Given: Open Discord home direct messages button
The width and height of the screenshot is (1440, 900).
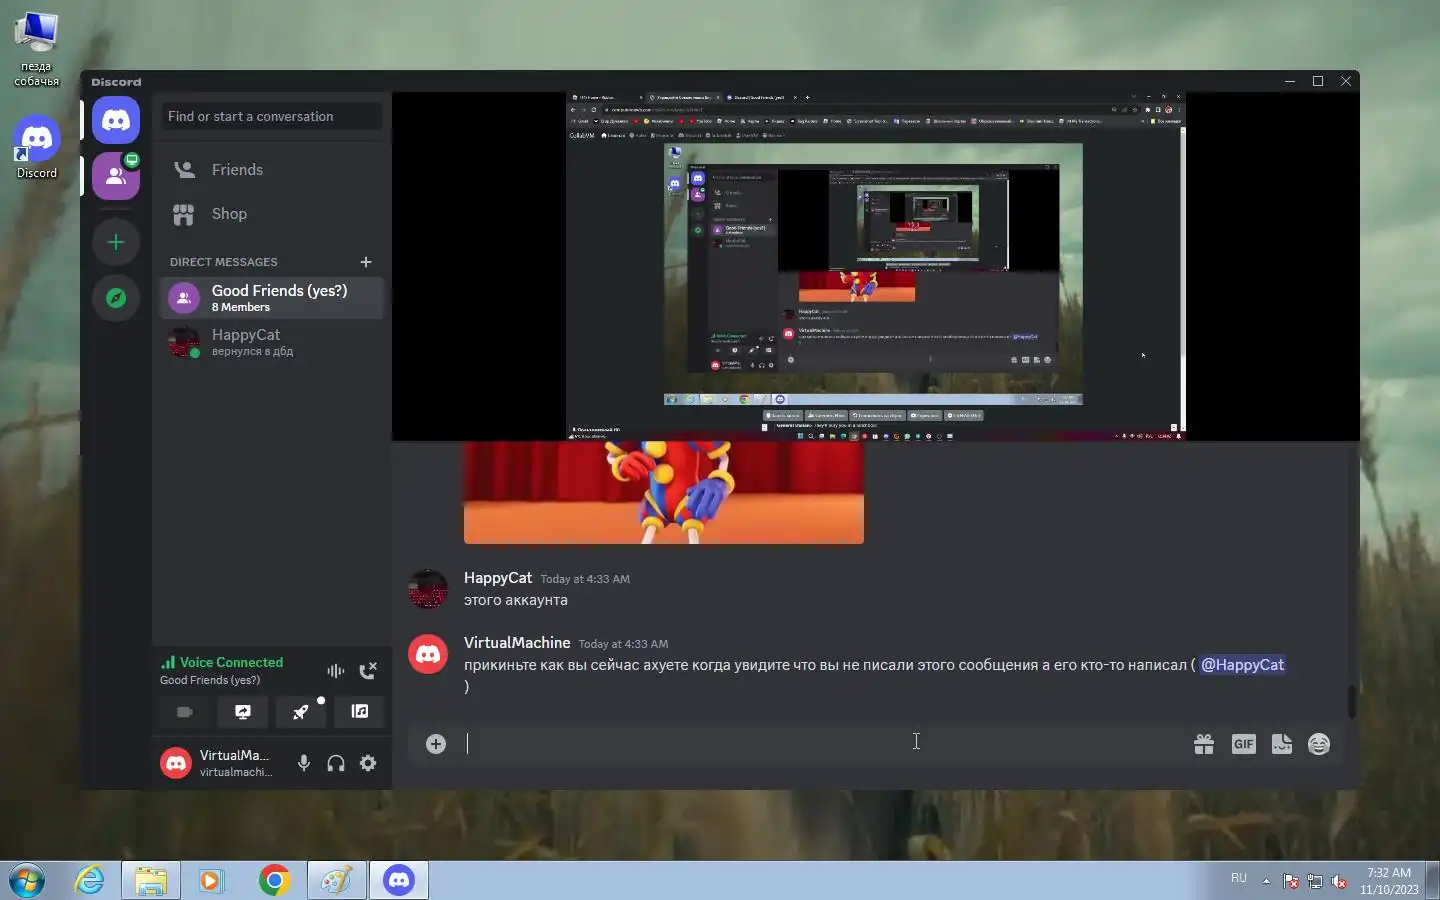Looking at the screenshot, I should 116,121.
